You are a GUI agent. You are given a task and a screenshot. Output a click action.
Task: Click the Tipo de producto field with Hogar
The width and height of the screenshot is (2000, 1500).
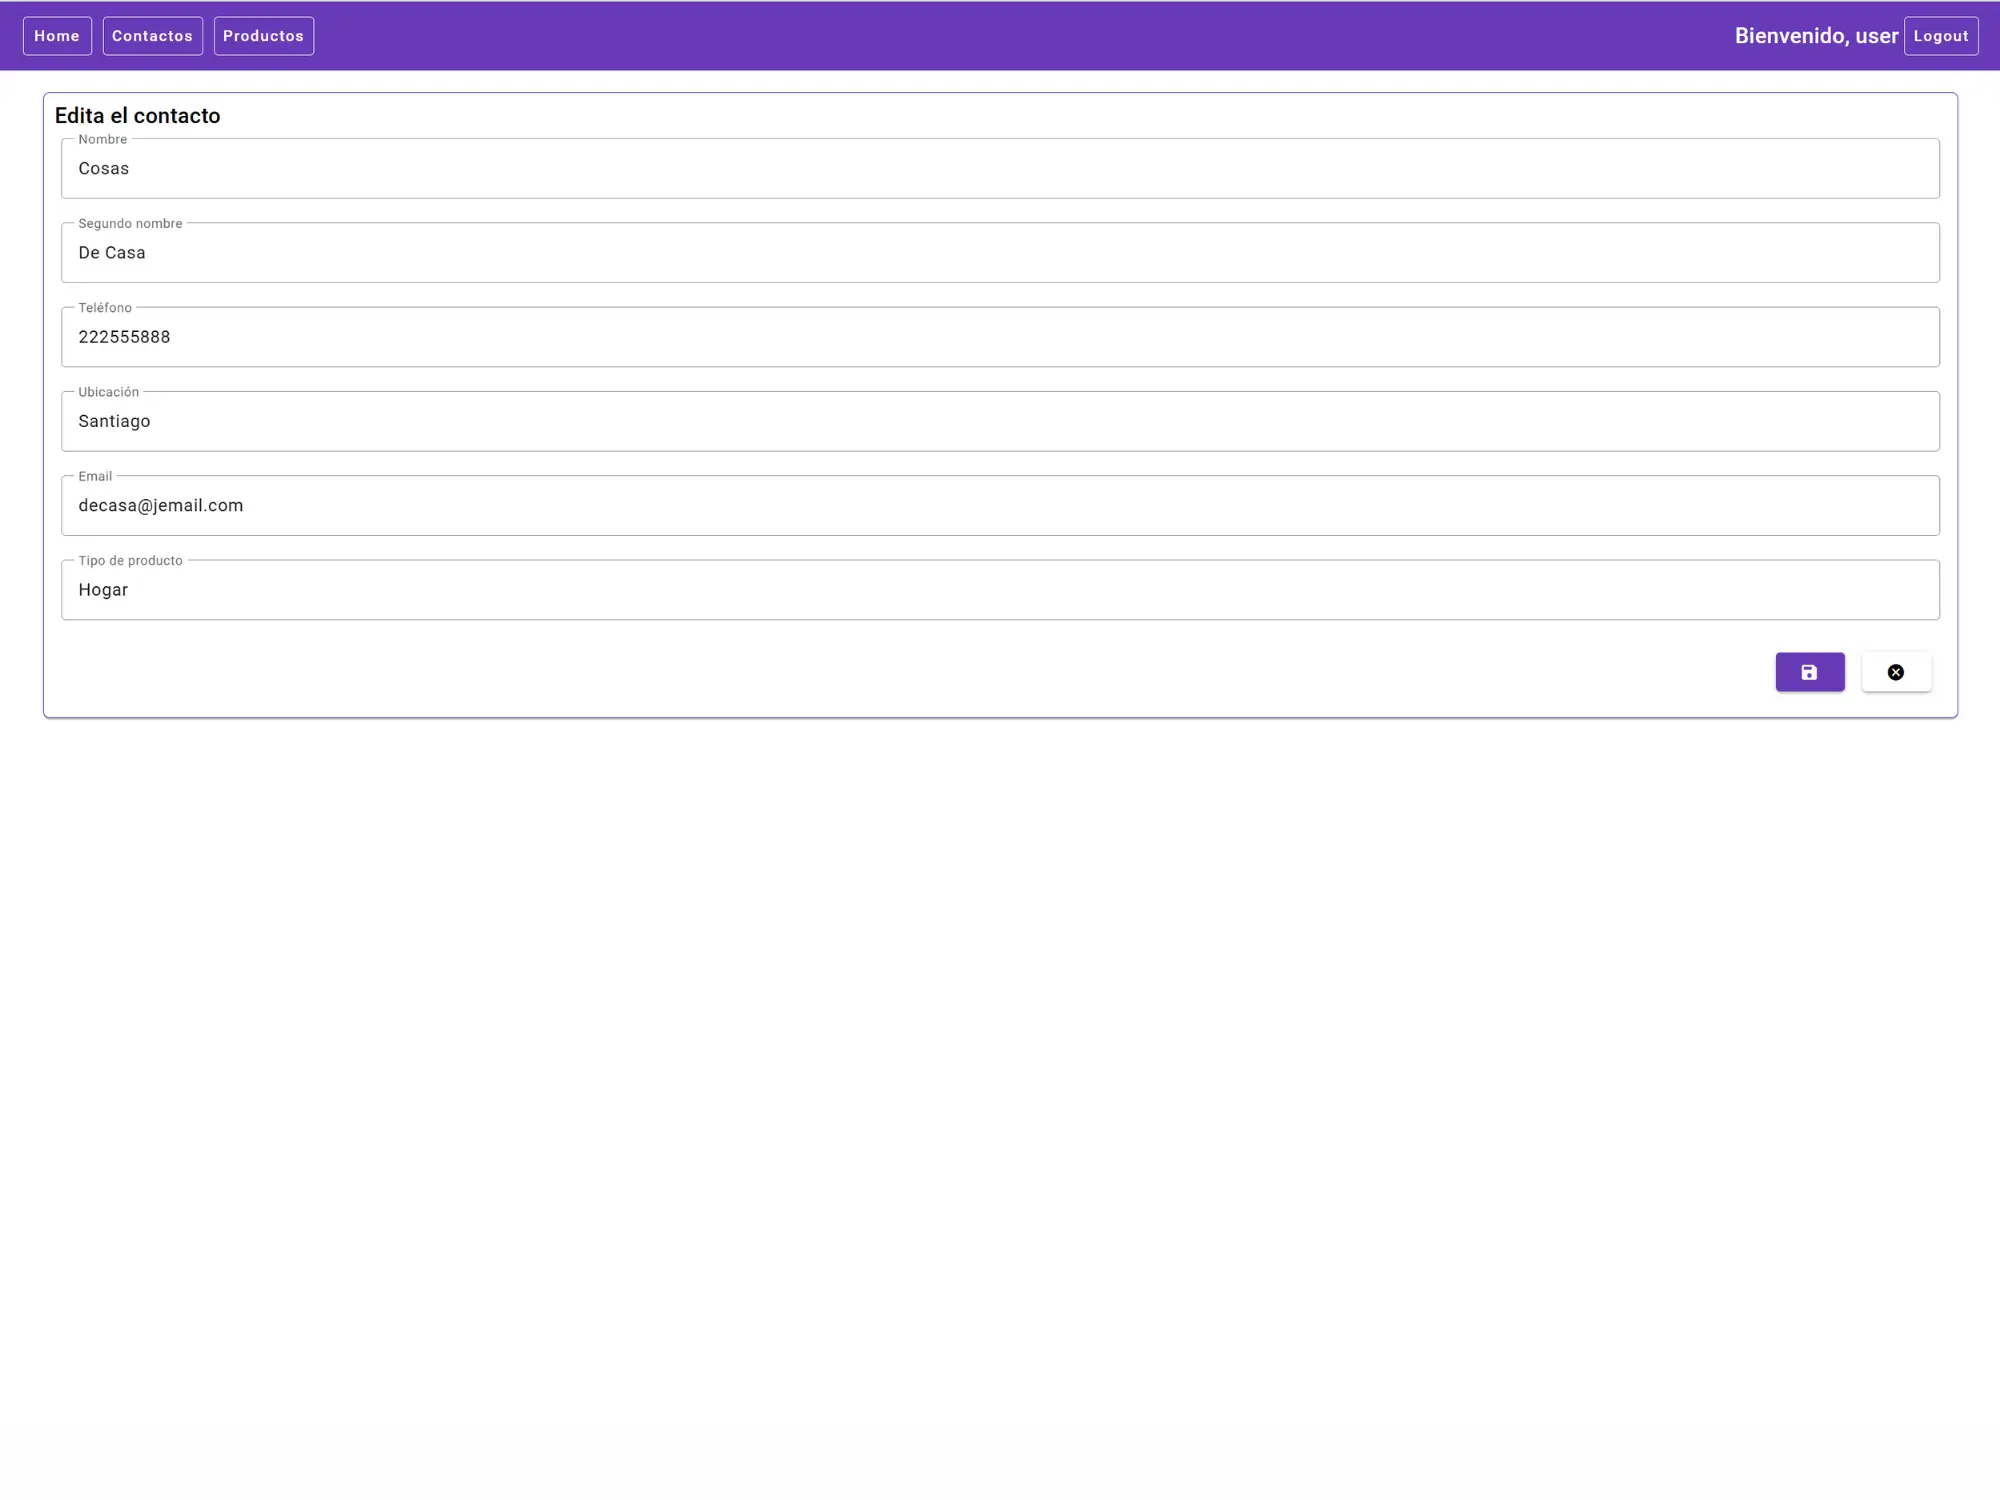(x=1000, y=590)
